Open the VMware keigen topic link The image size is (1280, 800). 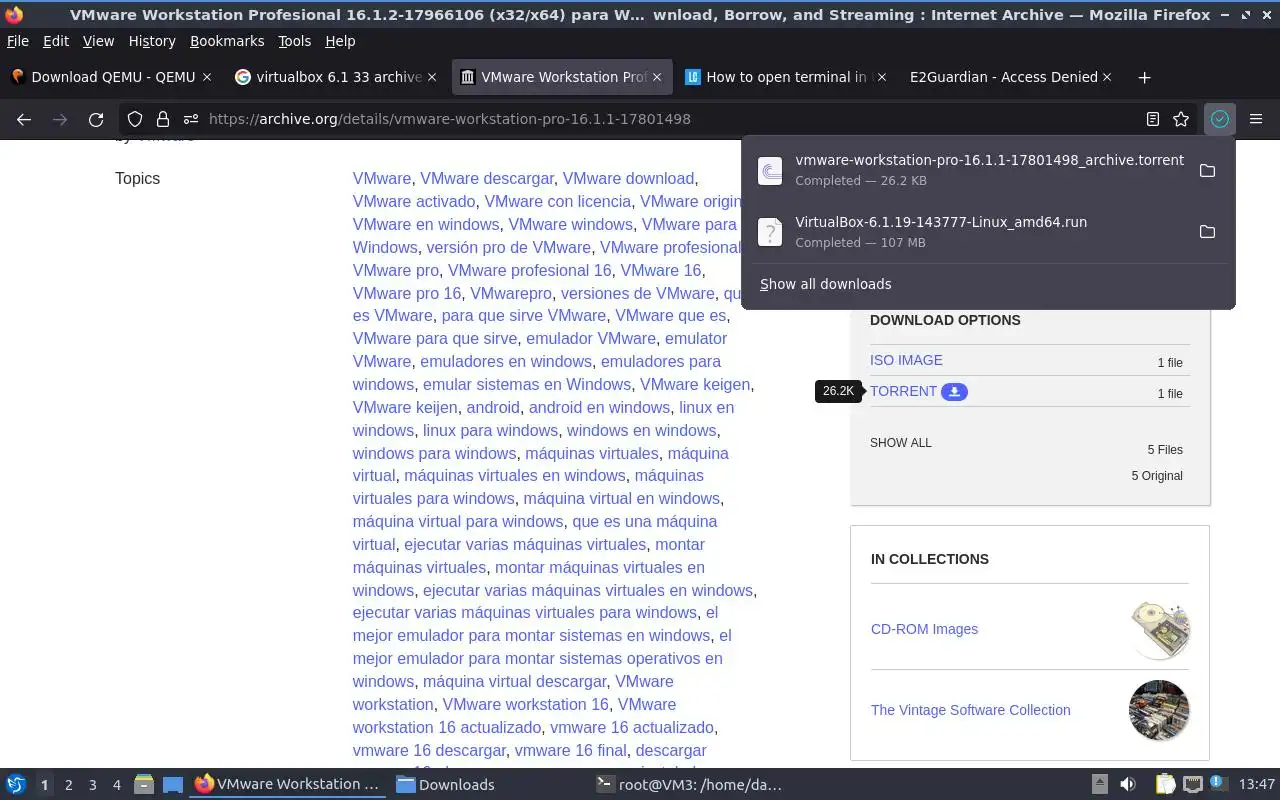point(695,384)
